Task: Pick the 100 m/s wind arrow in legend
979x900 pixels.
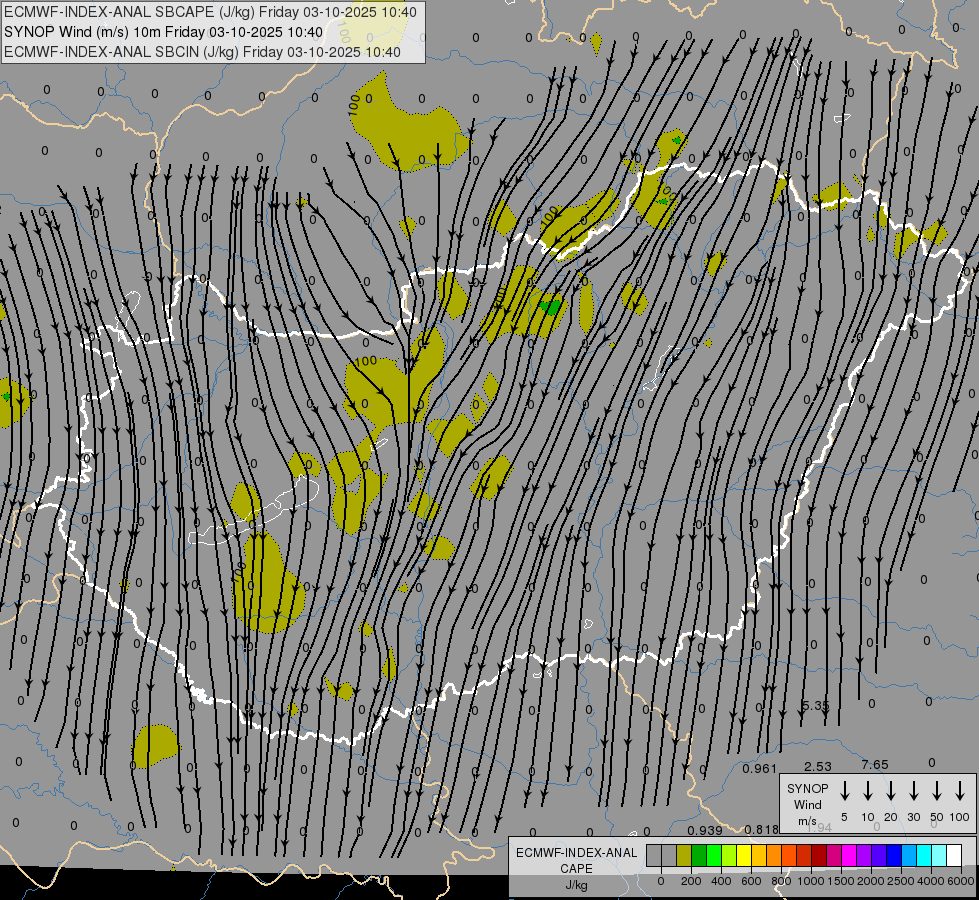Action: coord(960,791)
